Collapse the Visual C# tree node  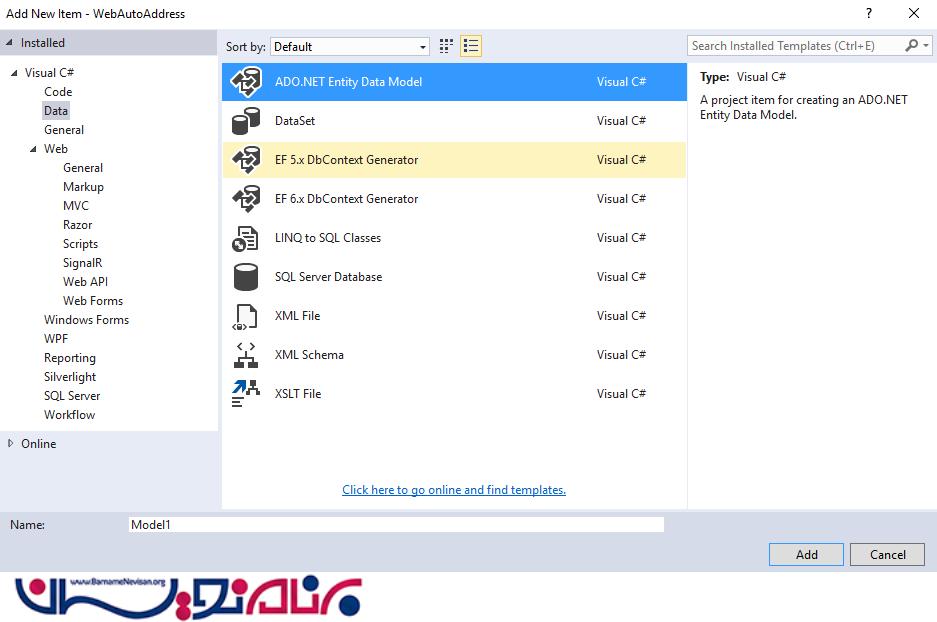pos(14,73)
